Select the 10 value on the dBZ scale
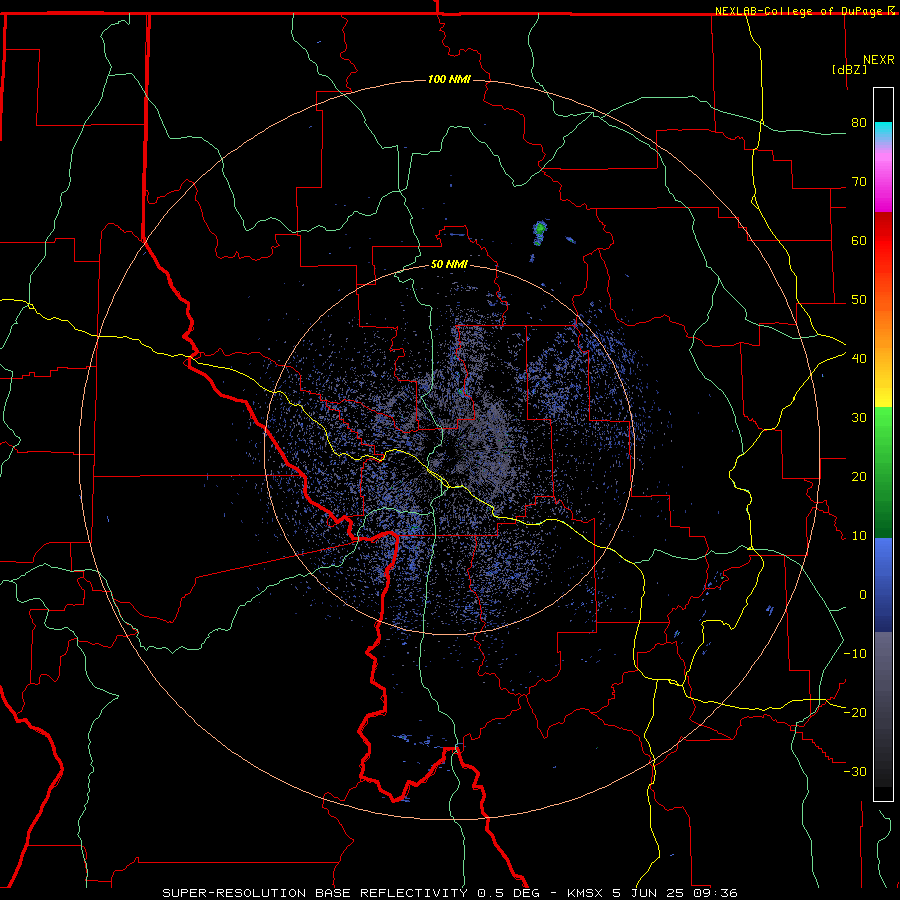This screenshot has width=900, height=900. [859, 536]
